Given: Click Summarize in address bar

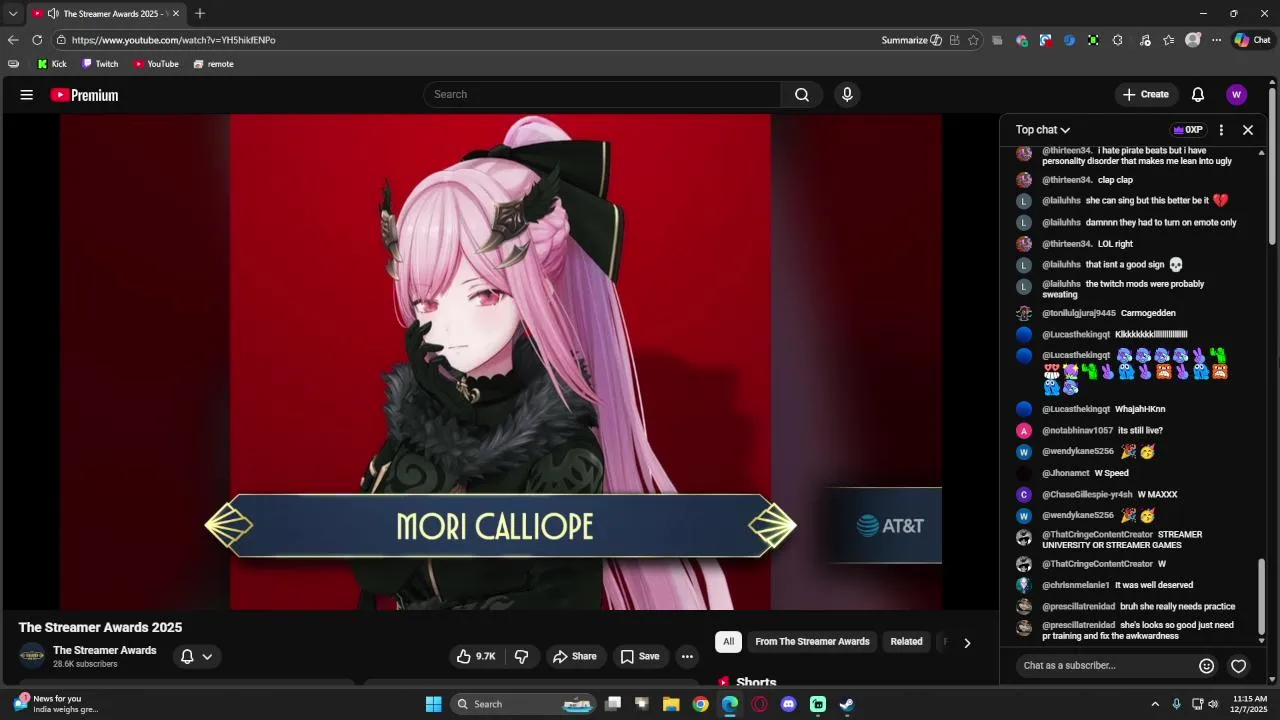Looking at the screenshot, I should coord(911,40).
